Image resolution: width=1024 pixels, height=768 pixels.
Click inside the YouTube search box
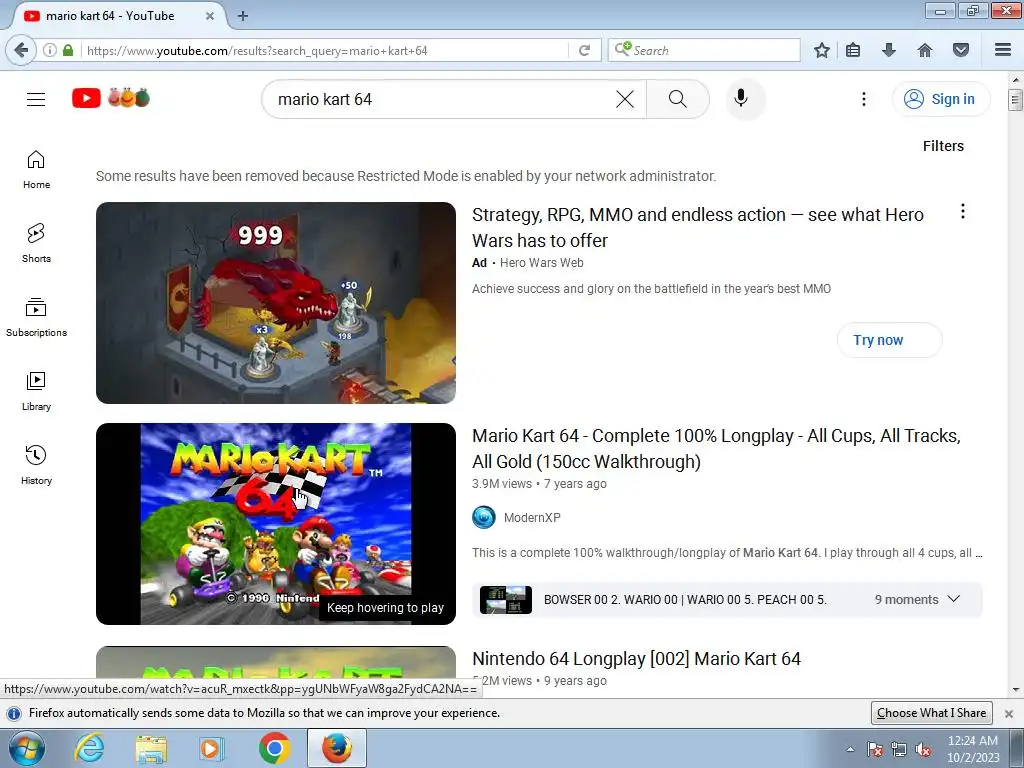(x=438, y=99)
